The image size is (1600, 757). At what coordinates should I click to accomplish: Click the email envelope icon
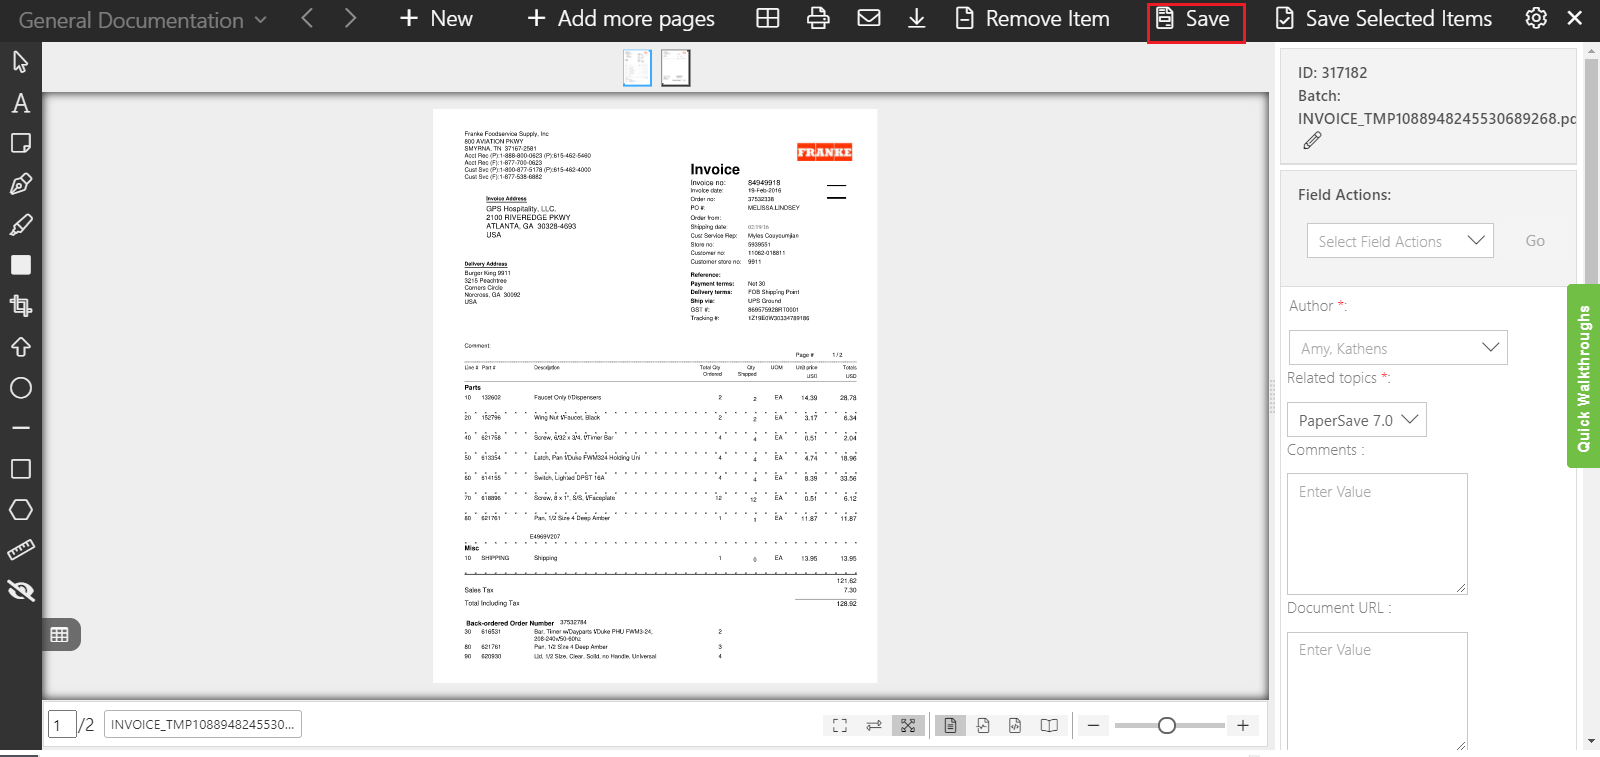coord(869,19)
